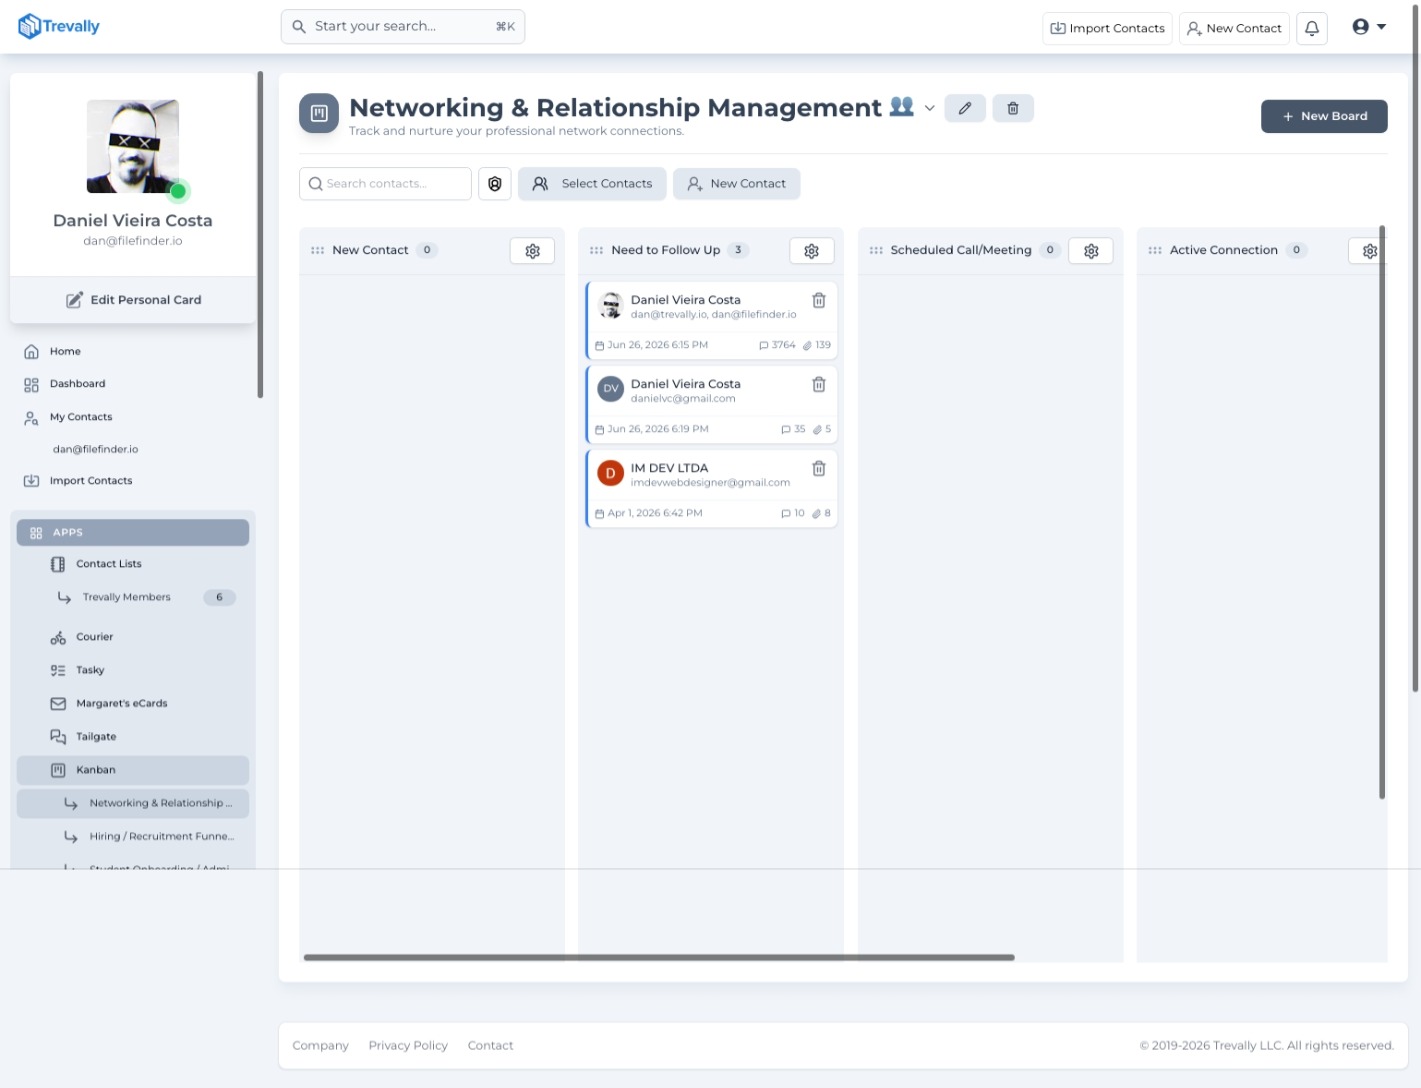
Task: Open the Tasky app
Action: (x=90, y=671)
